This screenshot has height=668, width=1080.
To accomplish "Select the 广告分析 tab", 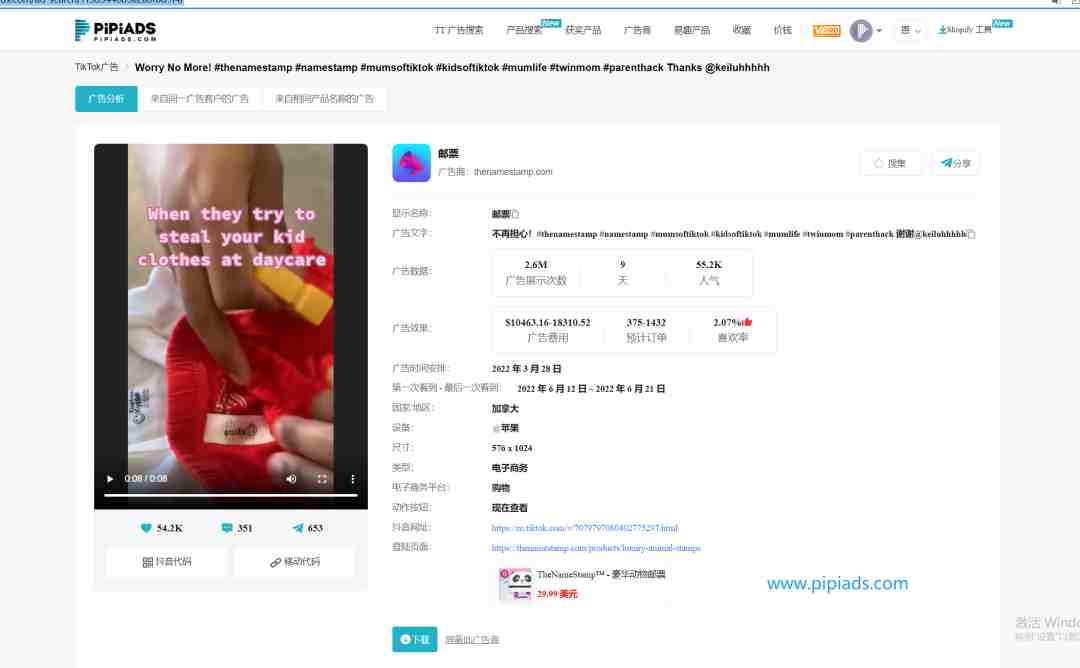I will coord(106,98).
